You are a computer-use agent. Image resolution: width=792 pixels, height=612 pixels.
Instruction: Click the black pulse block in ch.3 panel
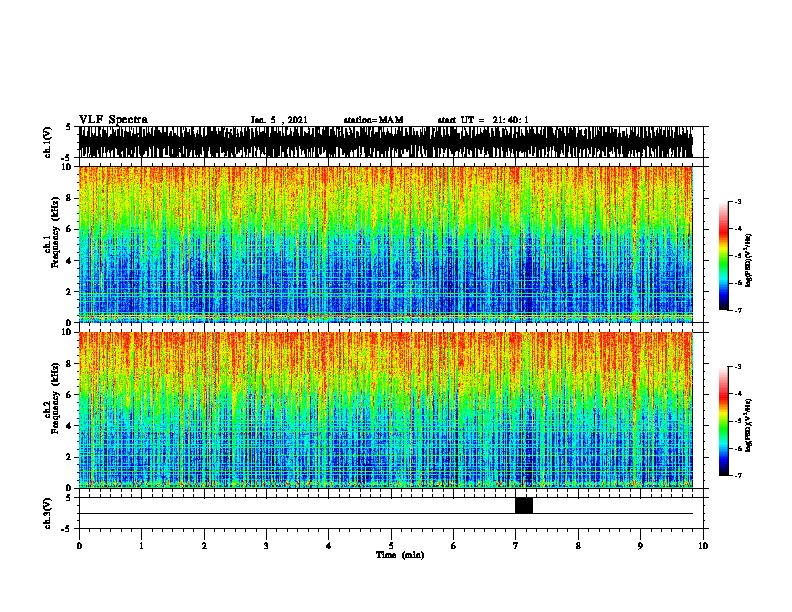(x=524, y=505)
